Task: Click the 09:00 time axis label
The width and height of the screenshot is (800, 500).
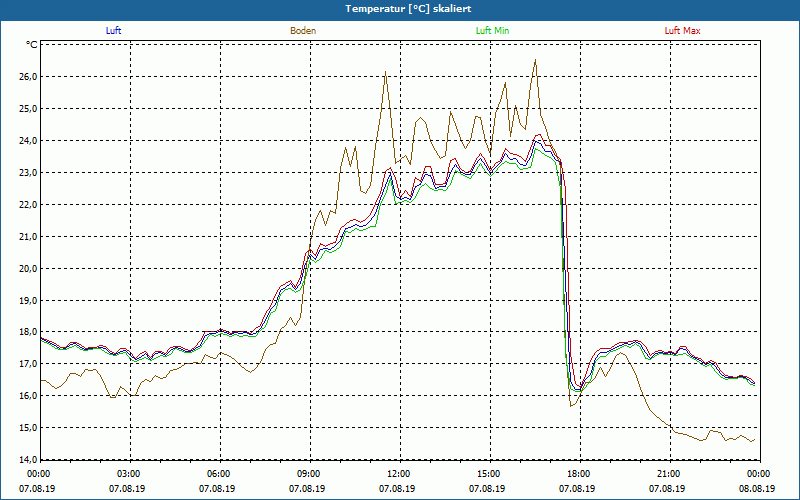Action: pyautogui.click(x=311, y=474)
